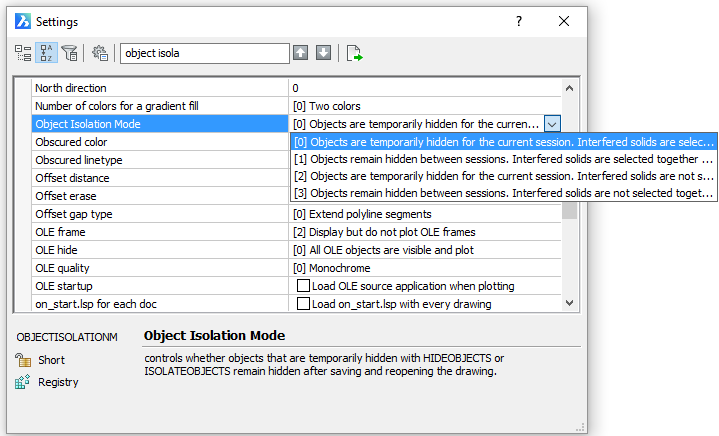Choose option [3] remain hidden, not selected together
719x436 pixels.
click(x=503, y=193)
